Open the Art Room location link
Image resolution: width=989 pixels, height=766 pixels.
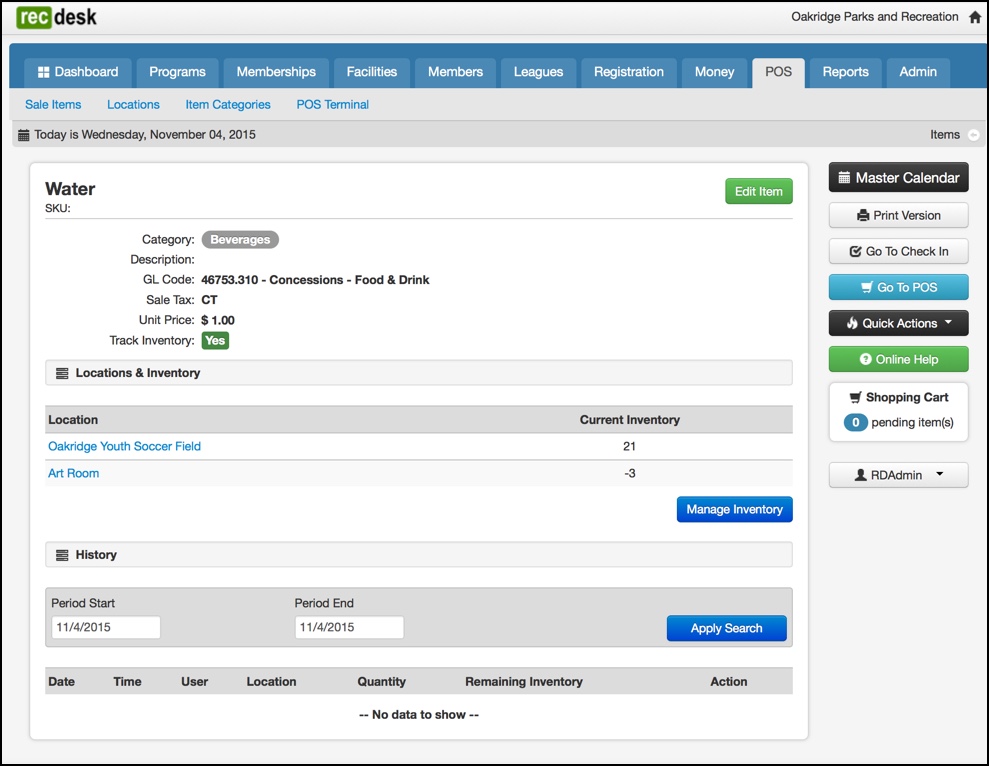73,473
